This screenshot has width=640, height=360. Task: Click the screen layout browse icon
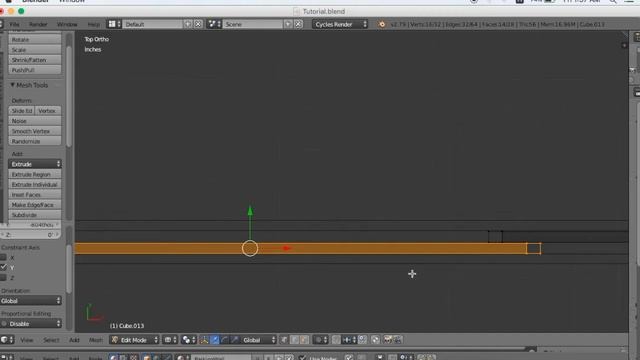coord(114,24)
